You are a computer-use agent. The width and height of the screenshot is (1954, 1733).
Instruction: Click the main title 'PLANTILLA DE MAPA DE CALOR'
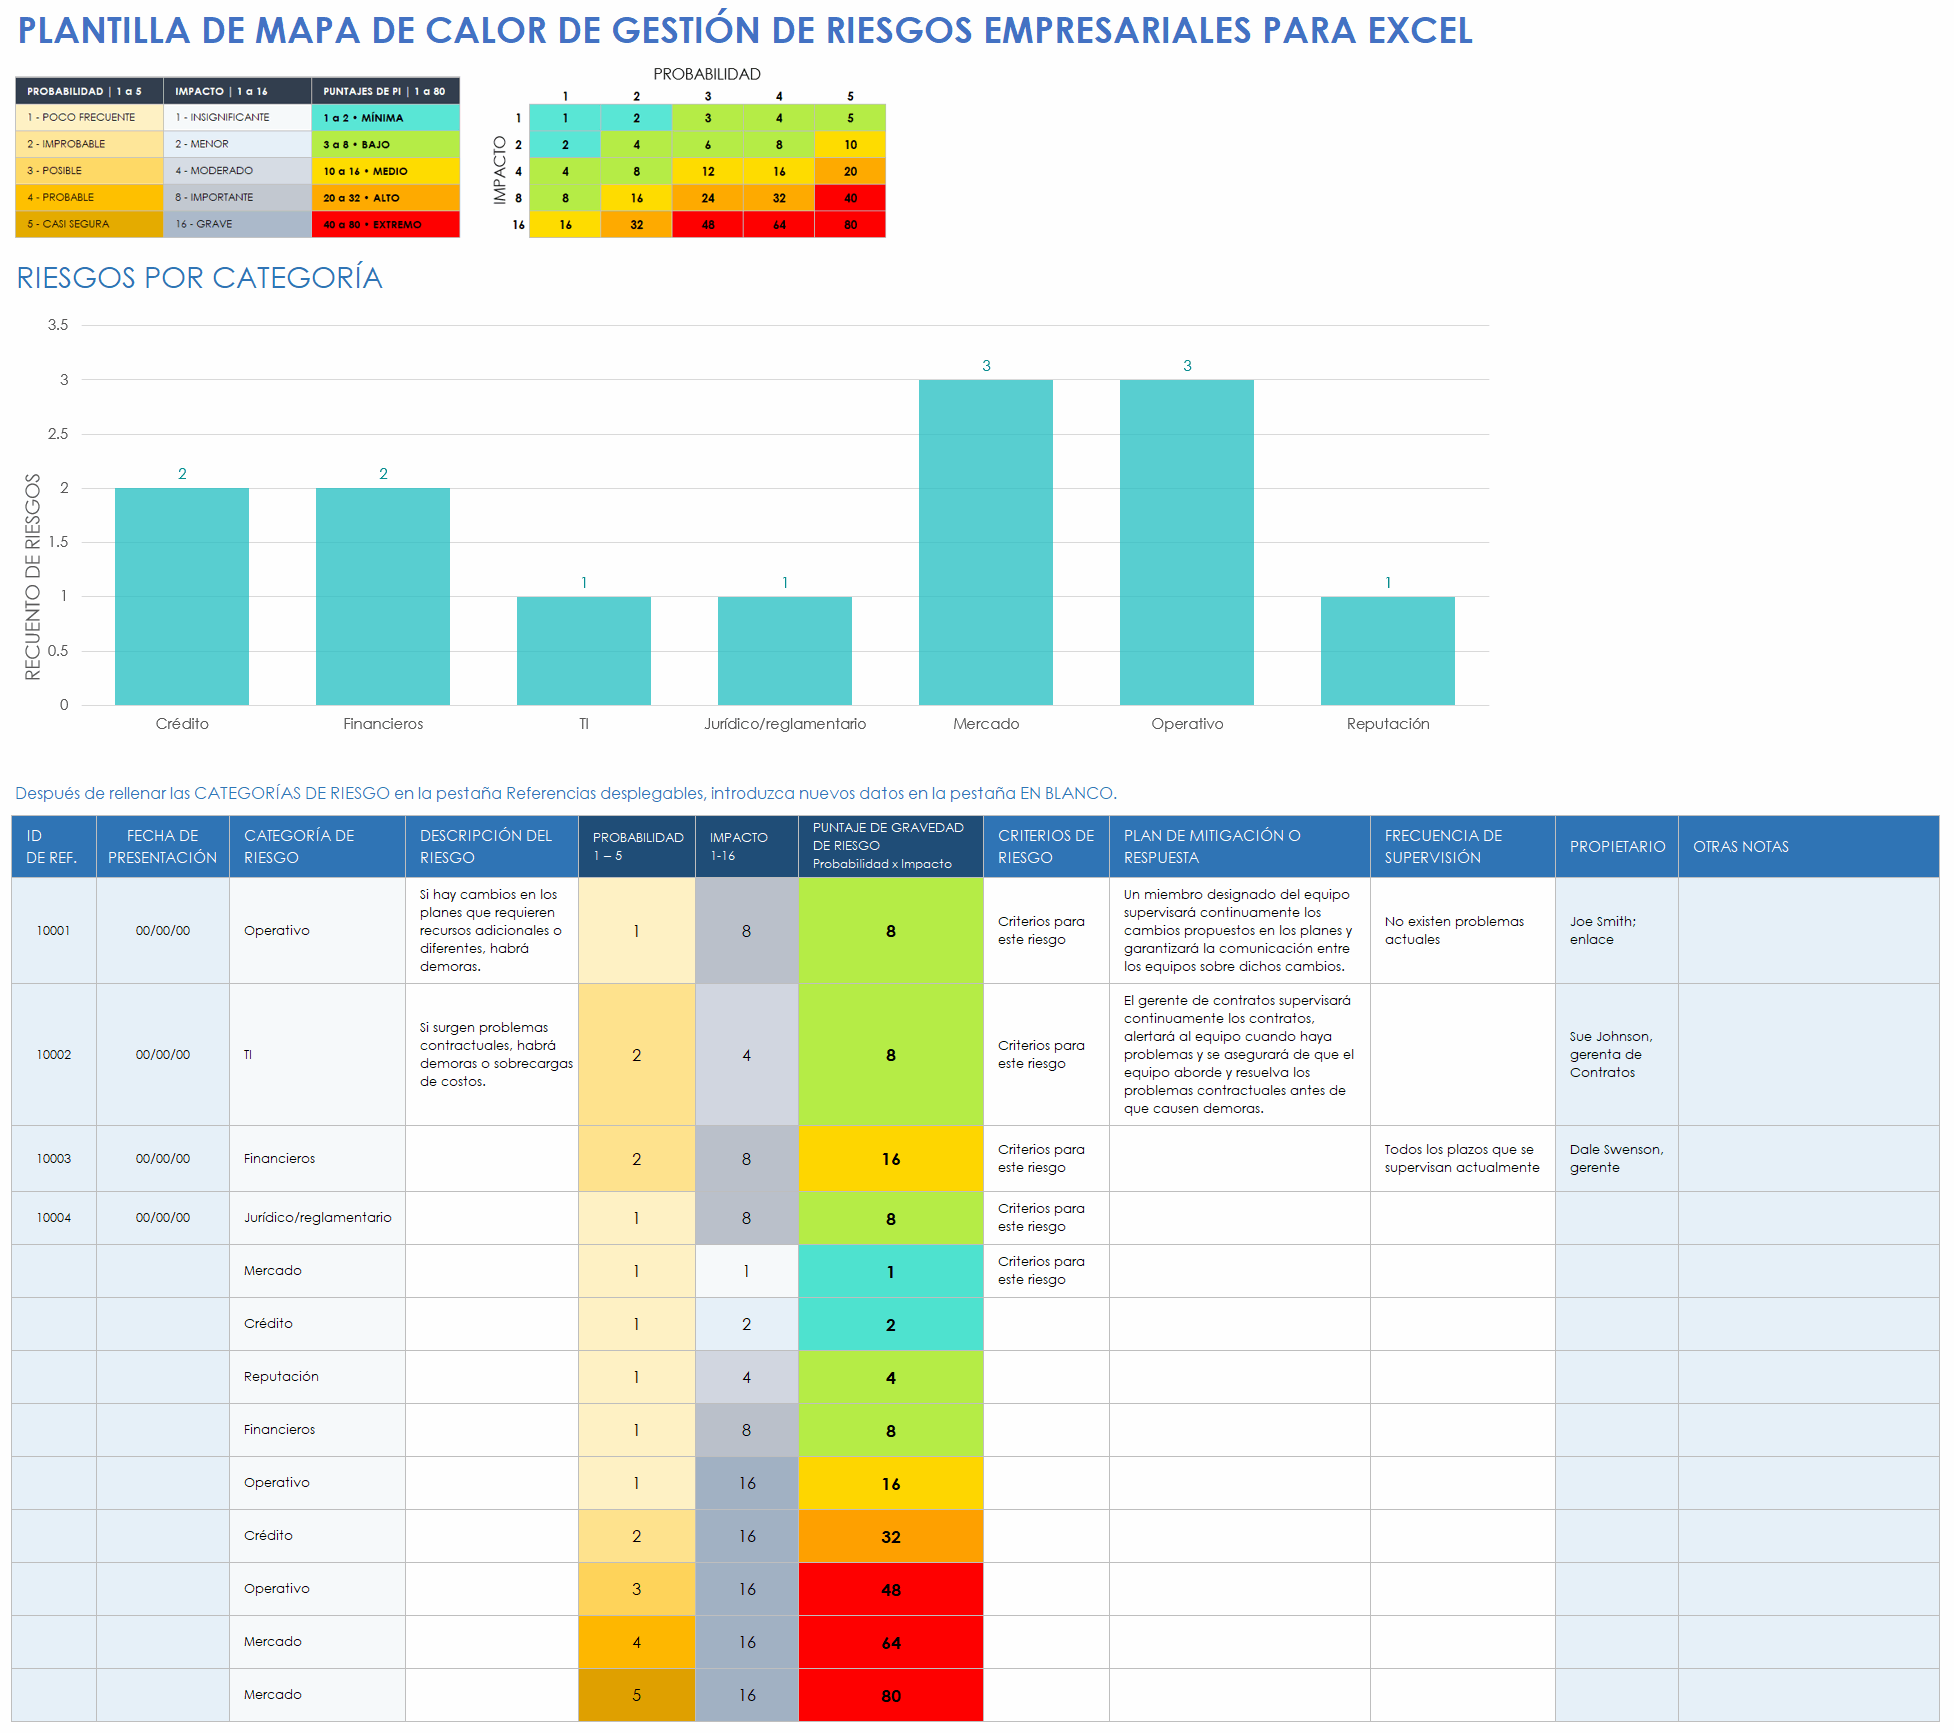[x=745, y=30]
